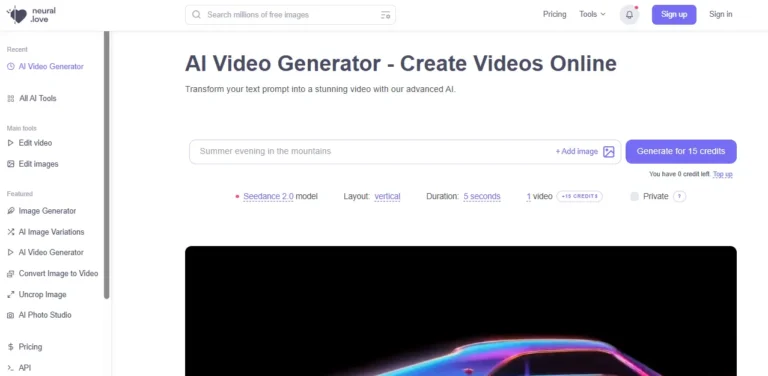Viewport: 768px width, 376px height.
Task: Click the 'You have 0 credit left' text
Action: pyautogui.click(x=679, y=174)
